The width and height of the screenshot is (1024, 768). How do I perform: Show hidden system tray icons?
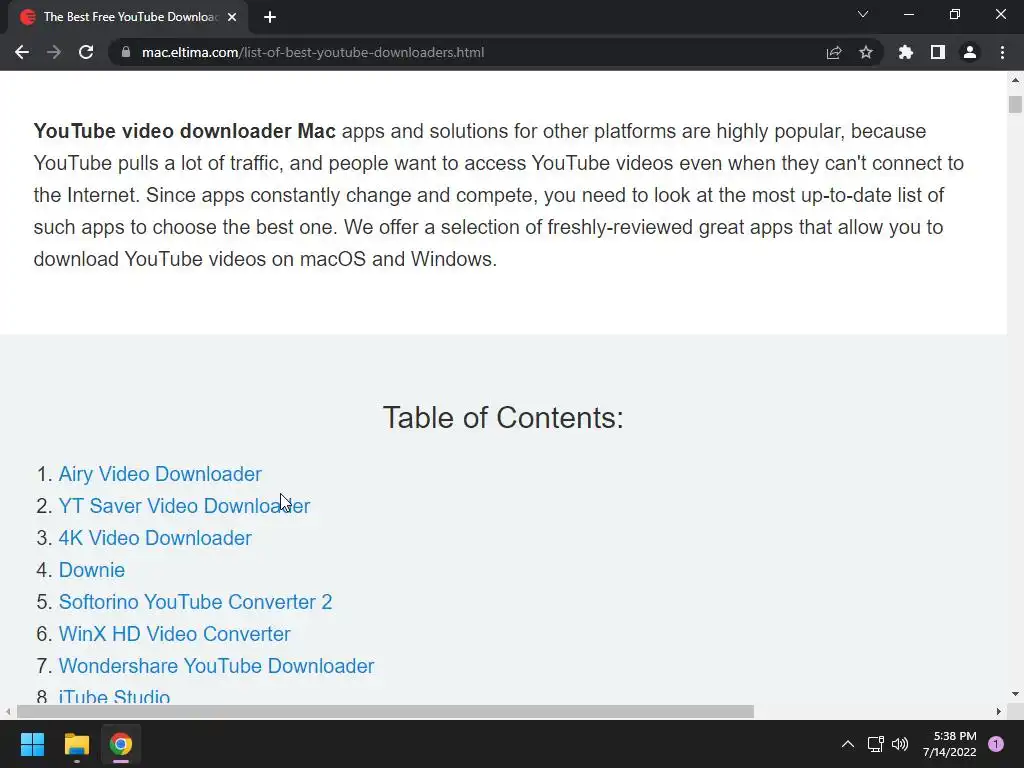click(848, 744)
